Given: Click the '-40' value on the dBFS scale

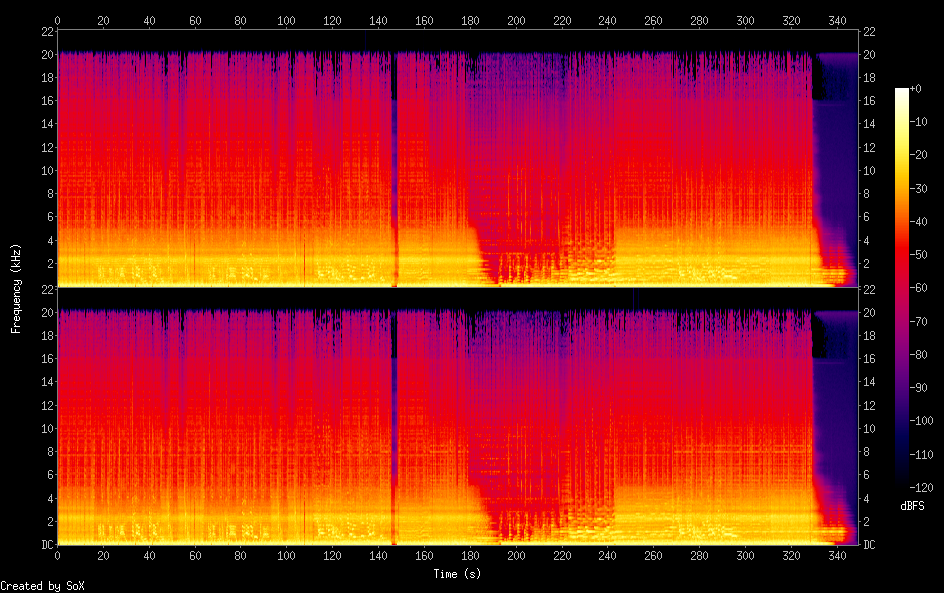Looking at the screenshot, I should click(x=919, y=222).
